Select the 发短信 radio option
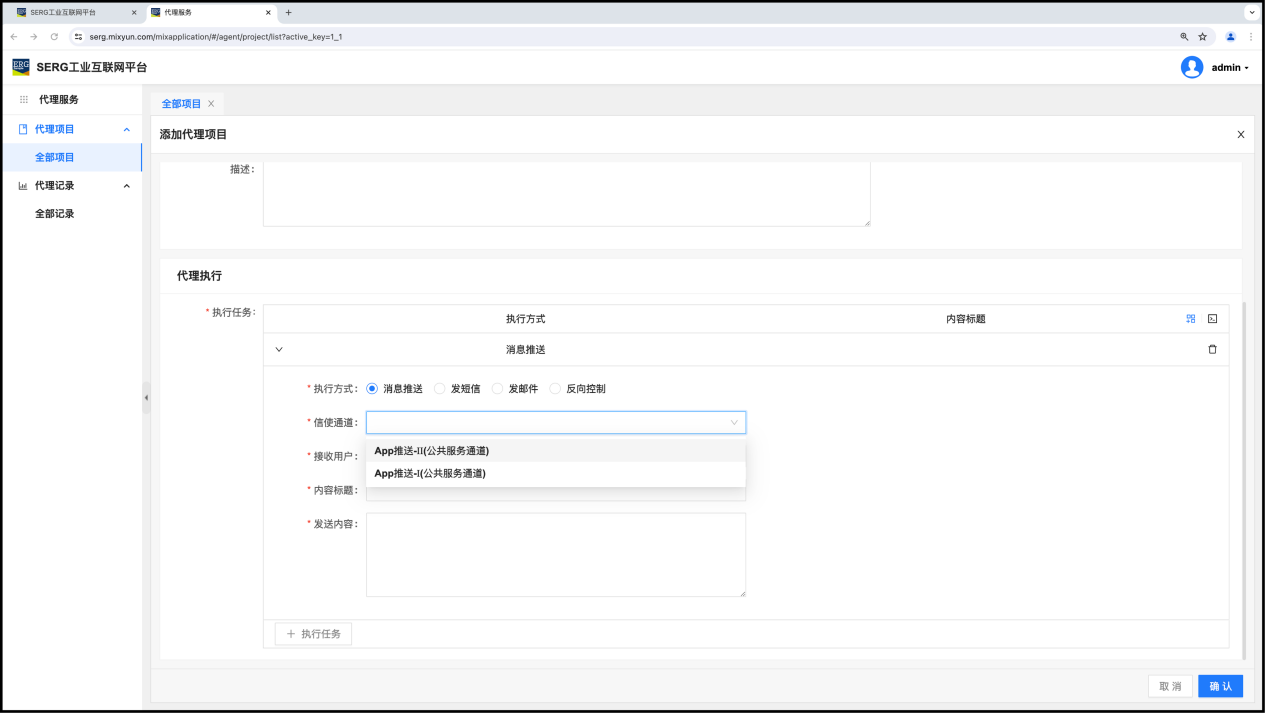This screenshot has height=713, width=1265. point(440,389)
